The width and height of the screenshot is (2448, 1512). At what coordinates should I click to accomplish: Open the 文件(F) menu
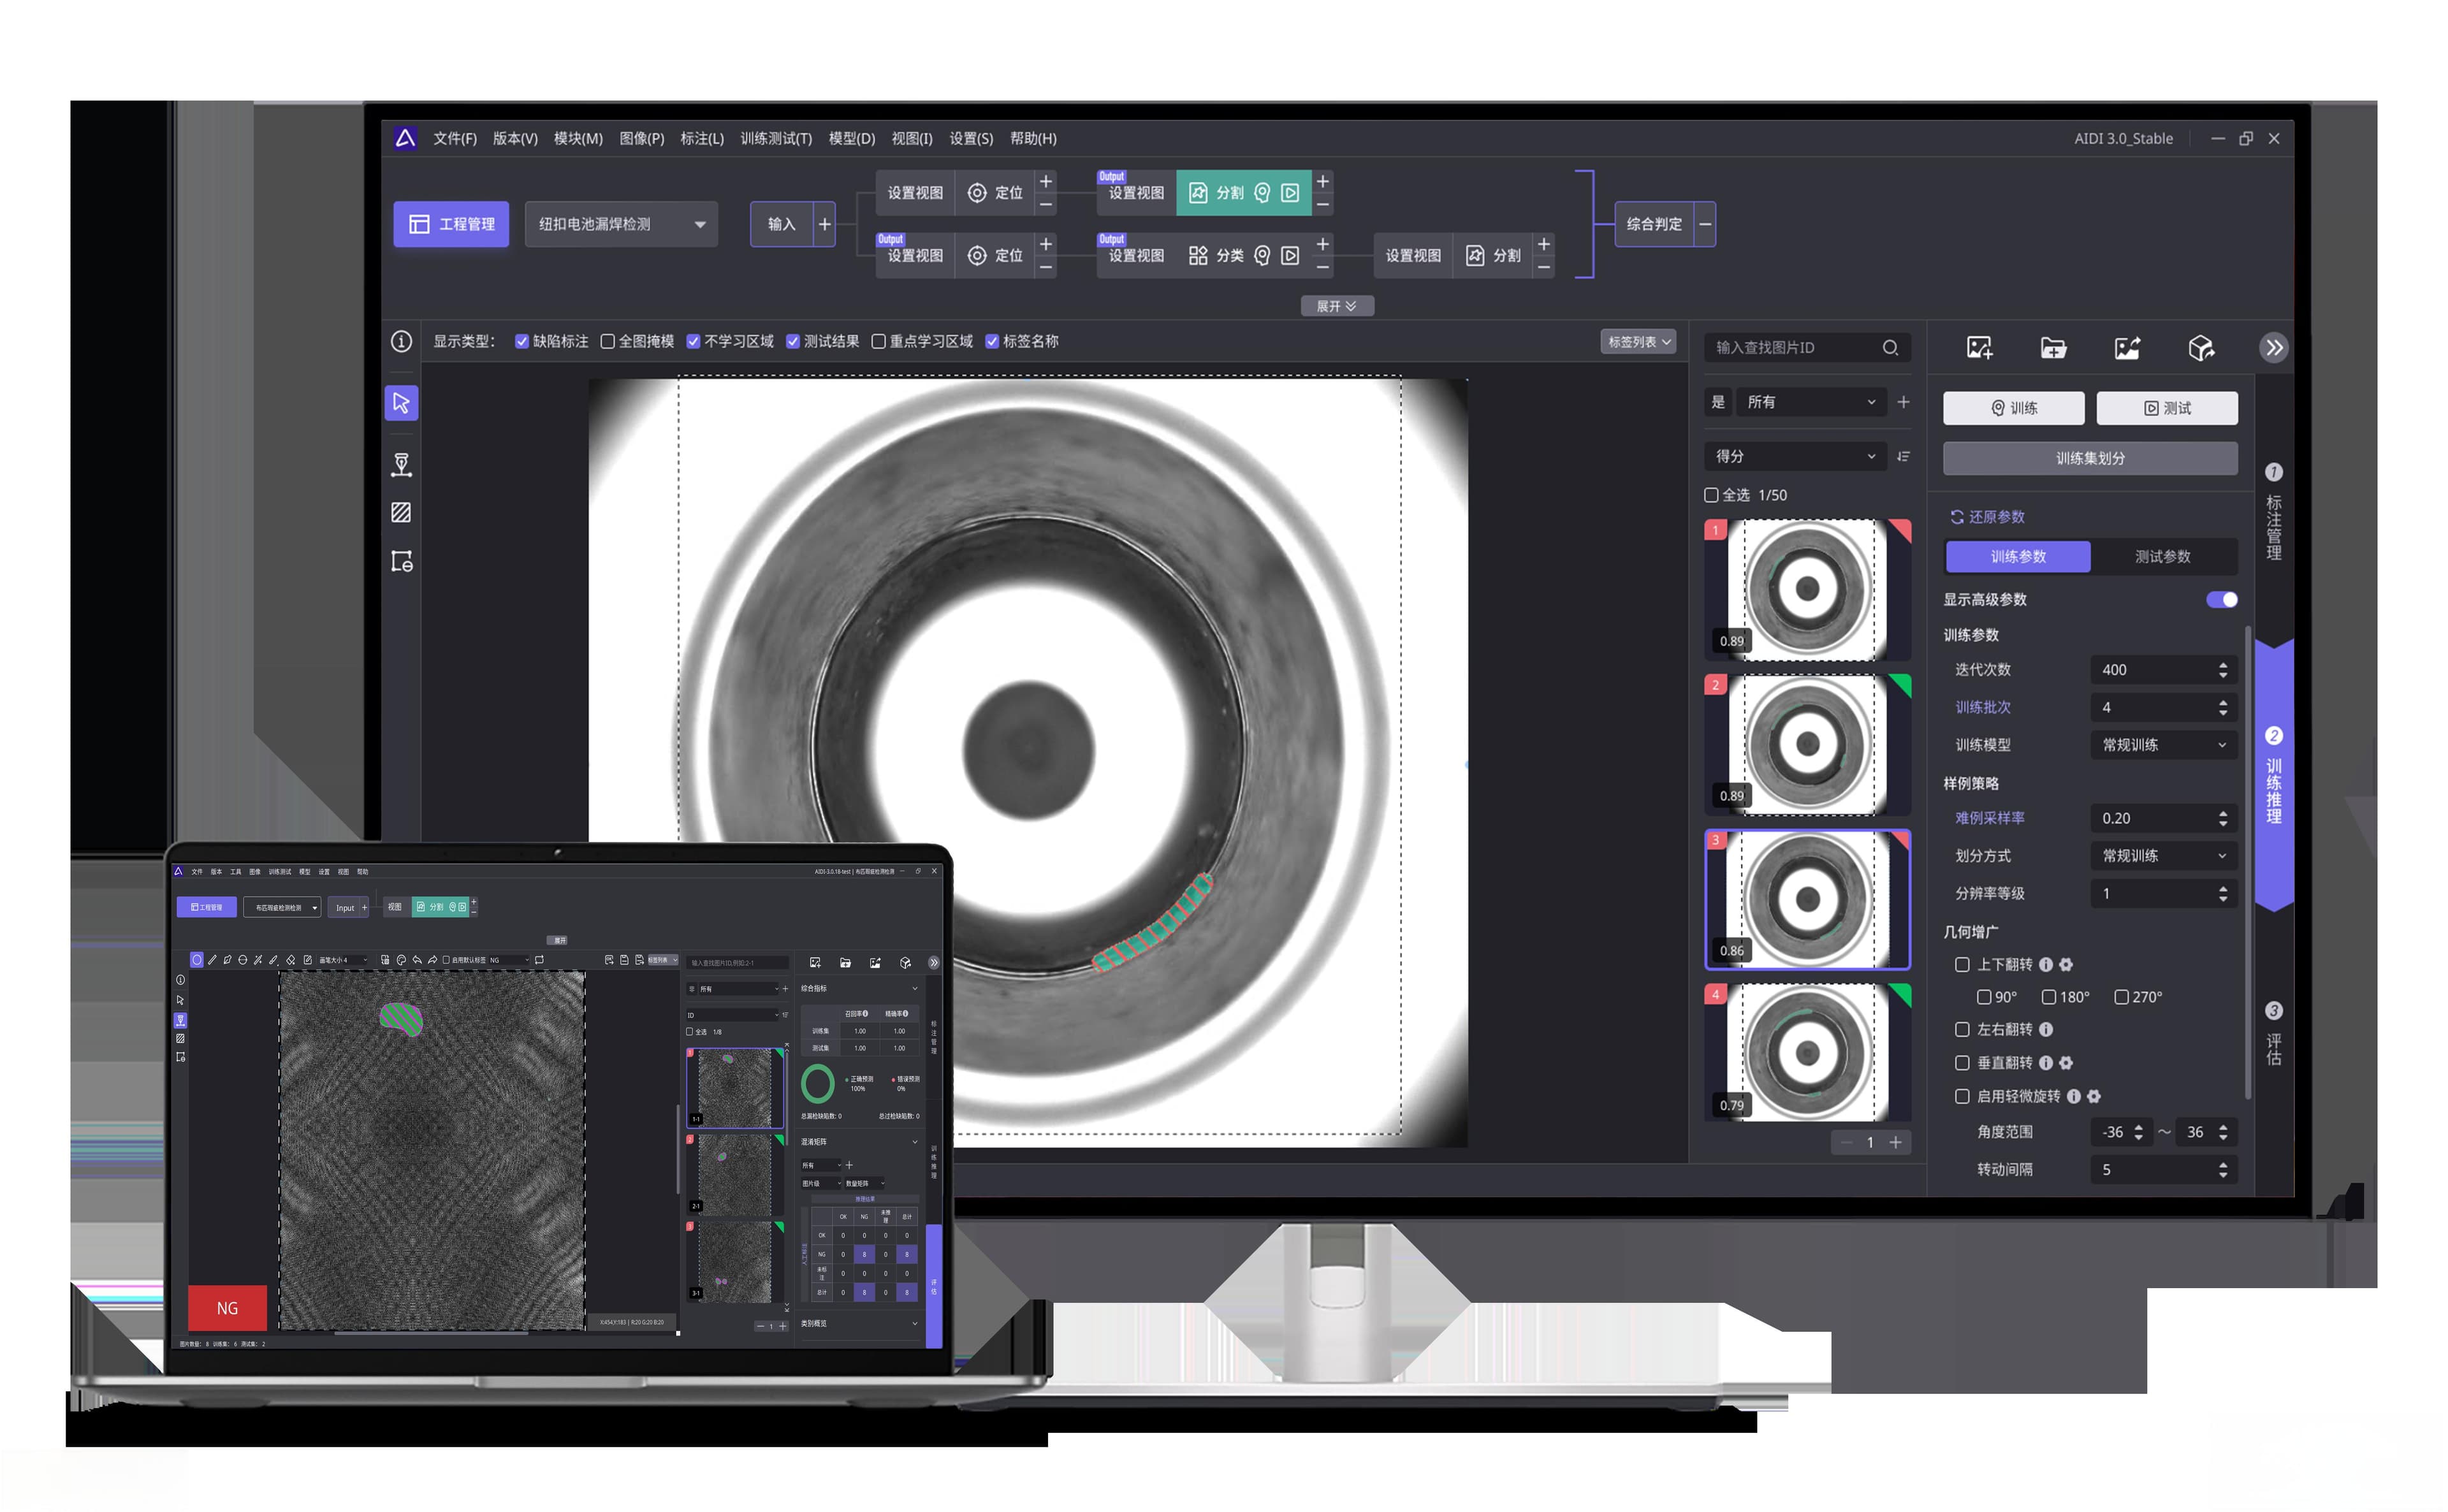pos(455,139)
